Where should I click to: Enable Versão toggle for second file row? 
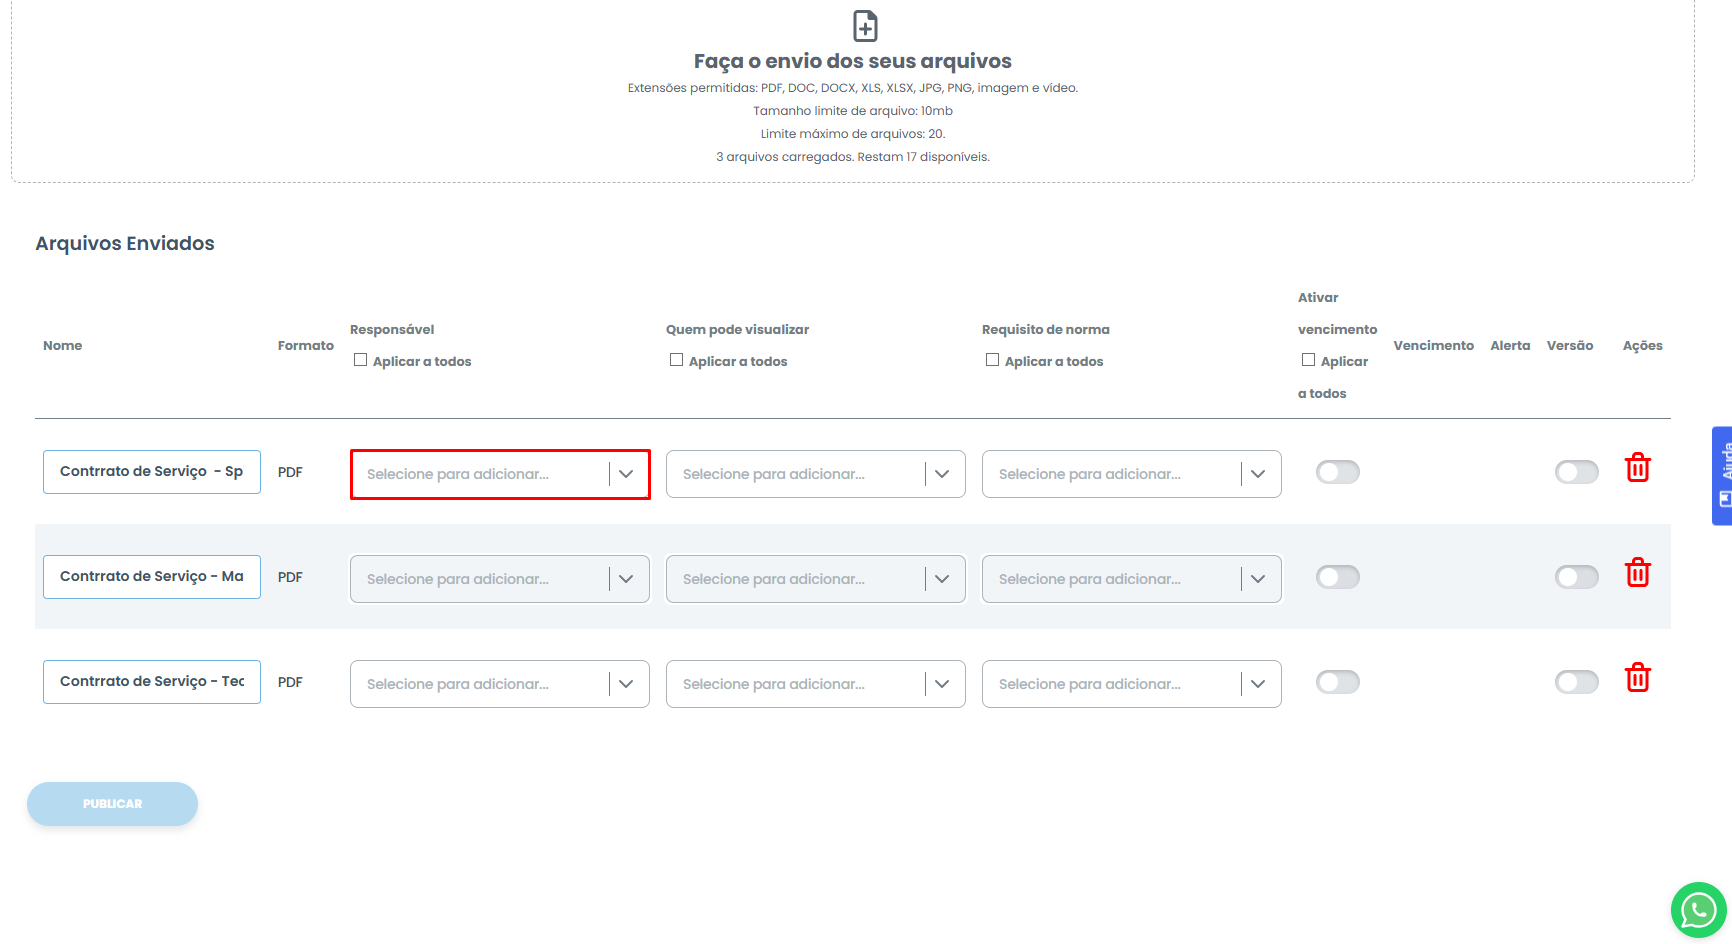1576,577
